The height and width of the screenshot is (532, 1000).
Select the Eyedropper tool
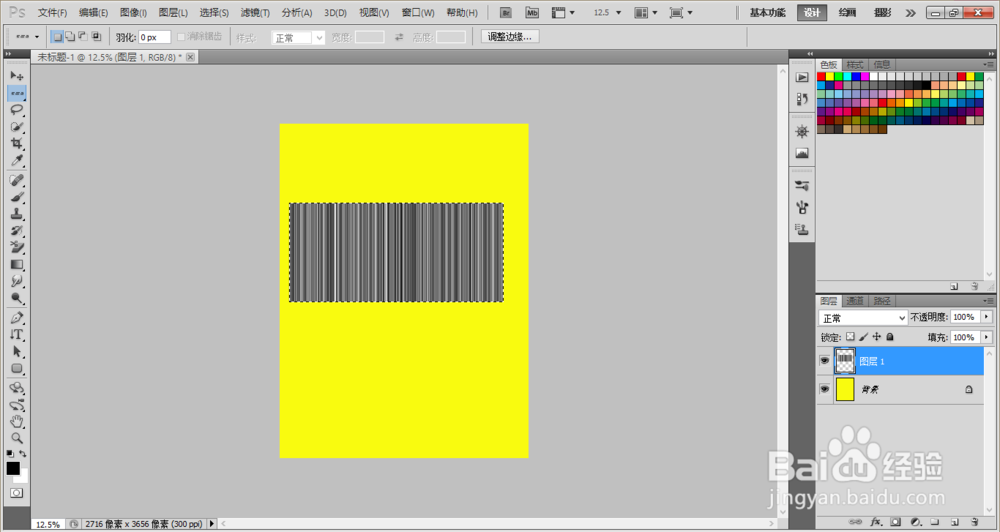pyautogui.click(x=17, y=160)
